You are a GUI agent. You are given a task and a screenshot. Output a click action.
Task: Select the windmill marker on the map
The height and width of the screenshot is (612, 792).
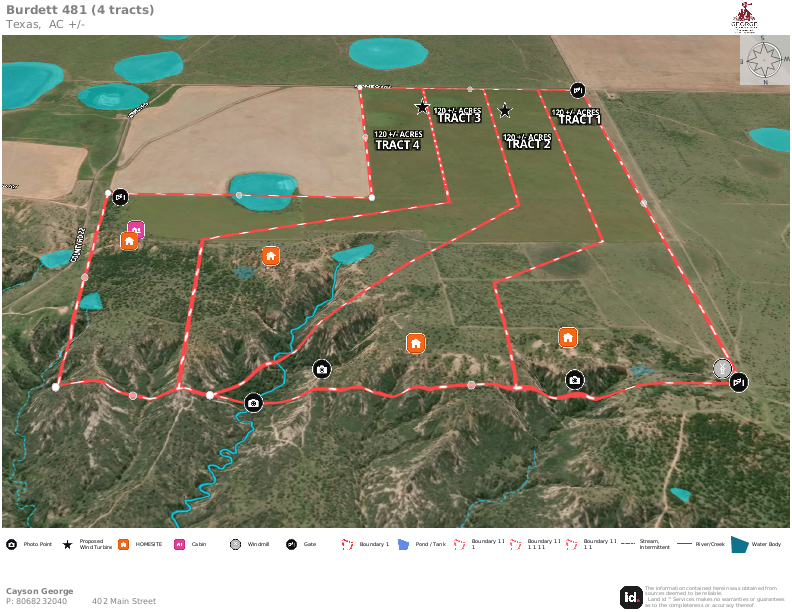721,368
